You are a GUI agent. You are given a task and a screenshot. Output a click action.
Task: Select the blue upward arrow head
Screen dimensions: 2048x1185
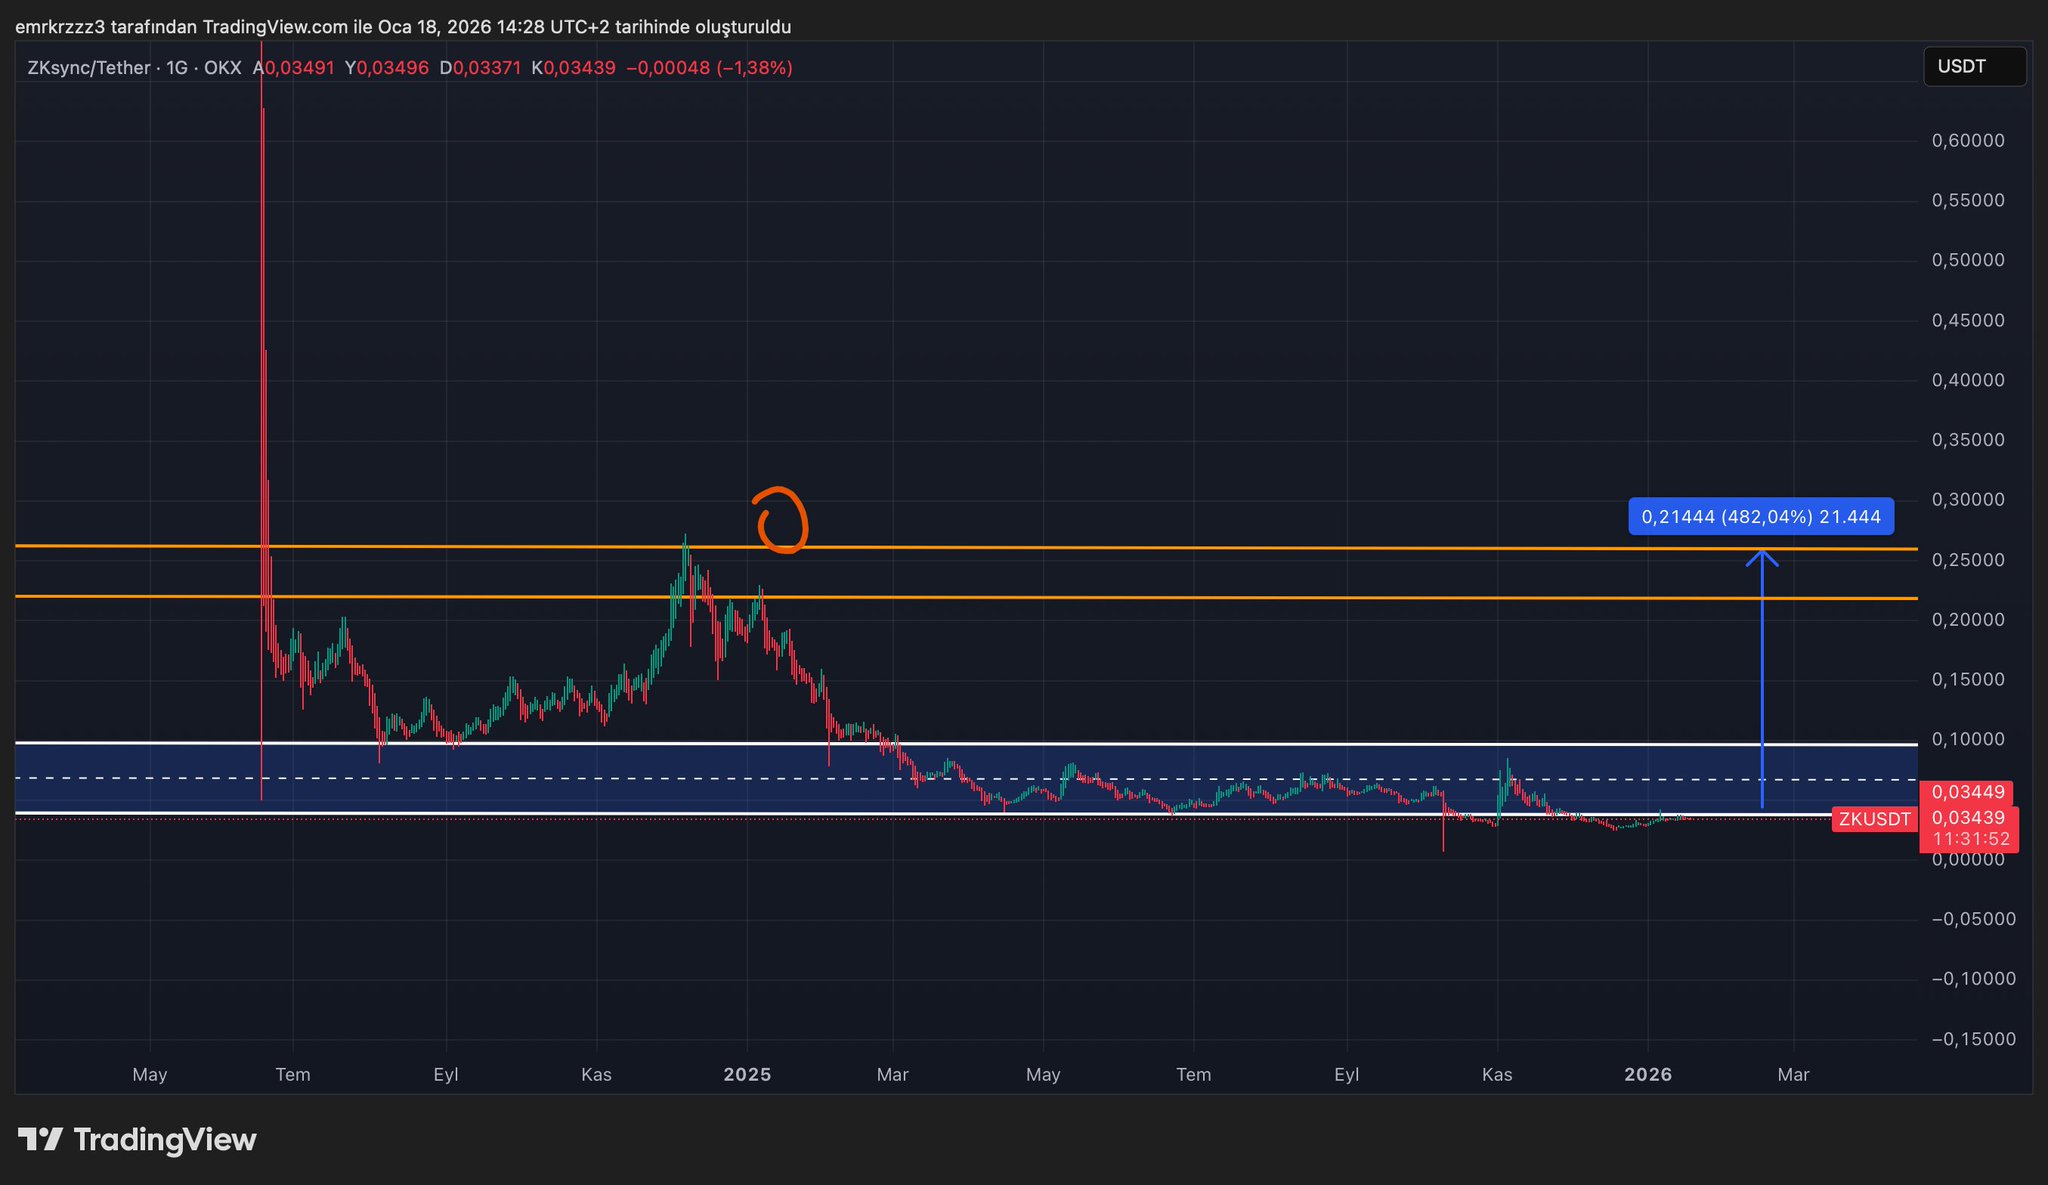[x=1762, y=557]
